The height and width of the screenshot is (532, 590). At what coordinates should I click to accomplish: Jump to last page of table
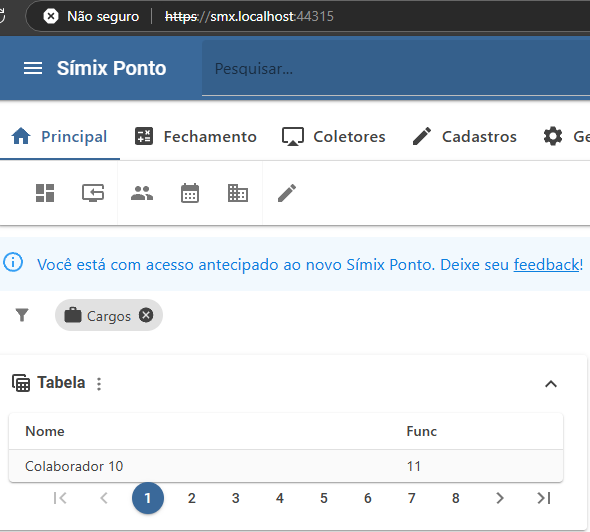[544, 498]
